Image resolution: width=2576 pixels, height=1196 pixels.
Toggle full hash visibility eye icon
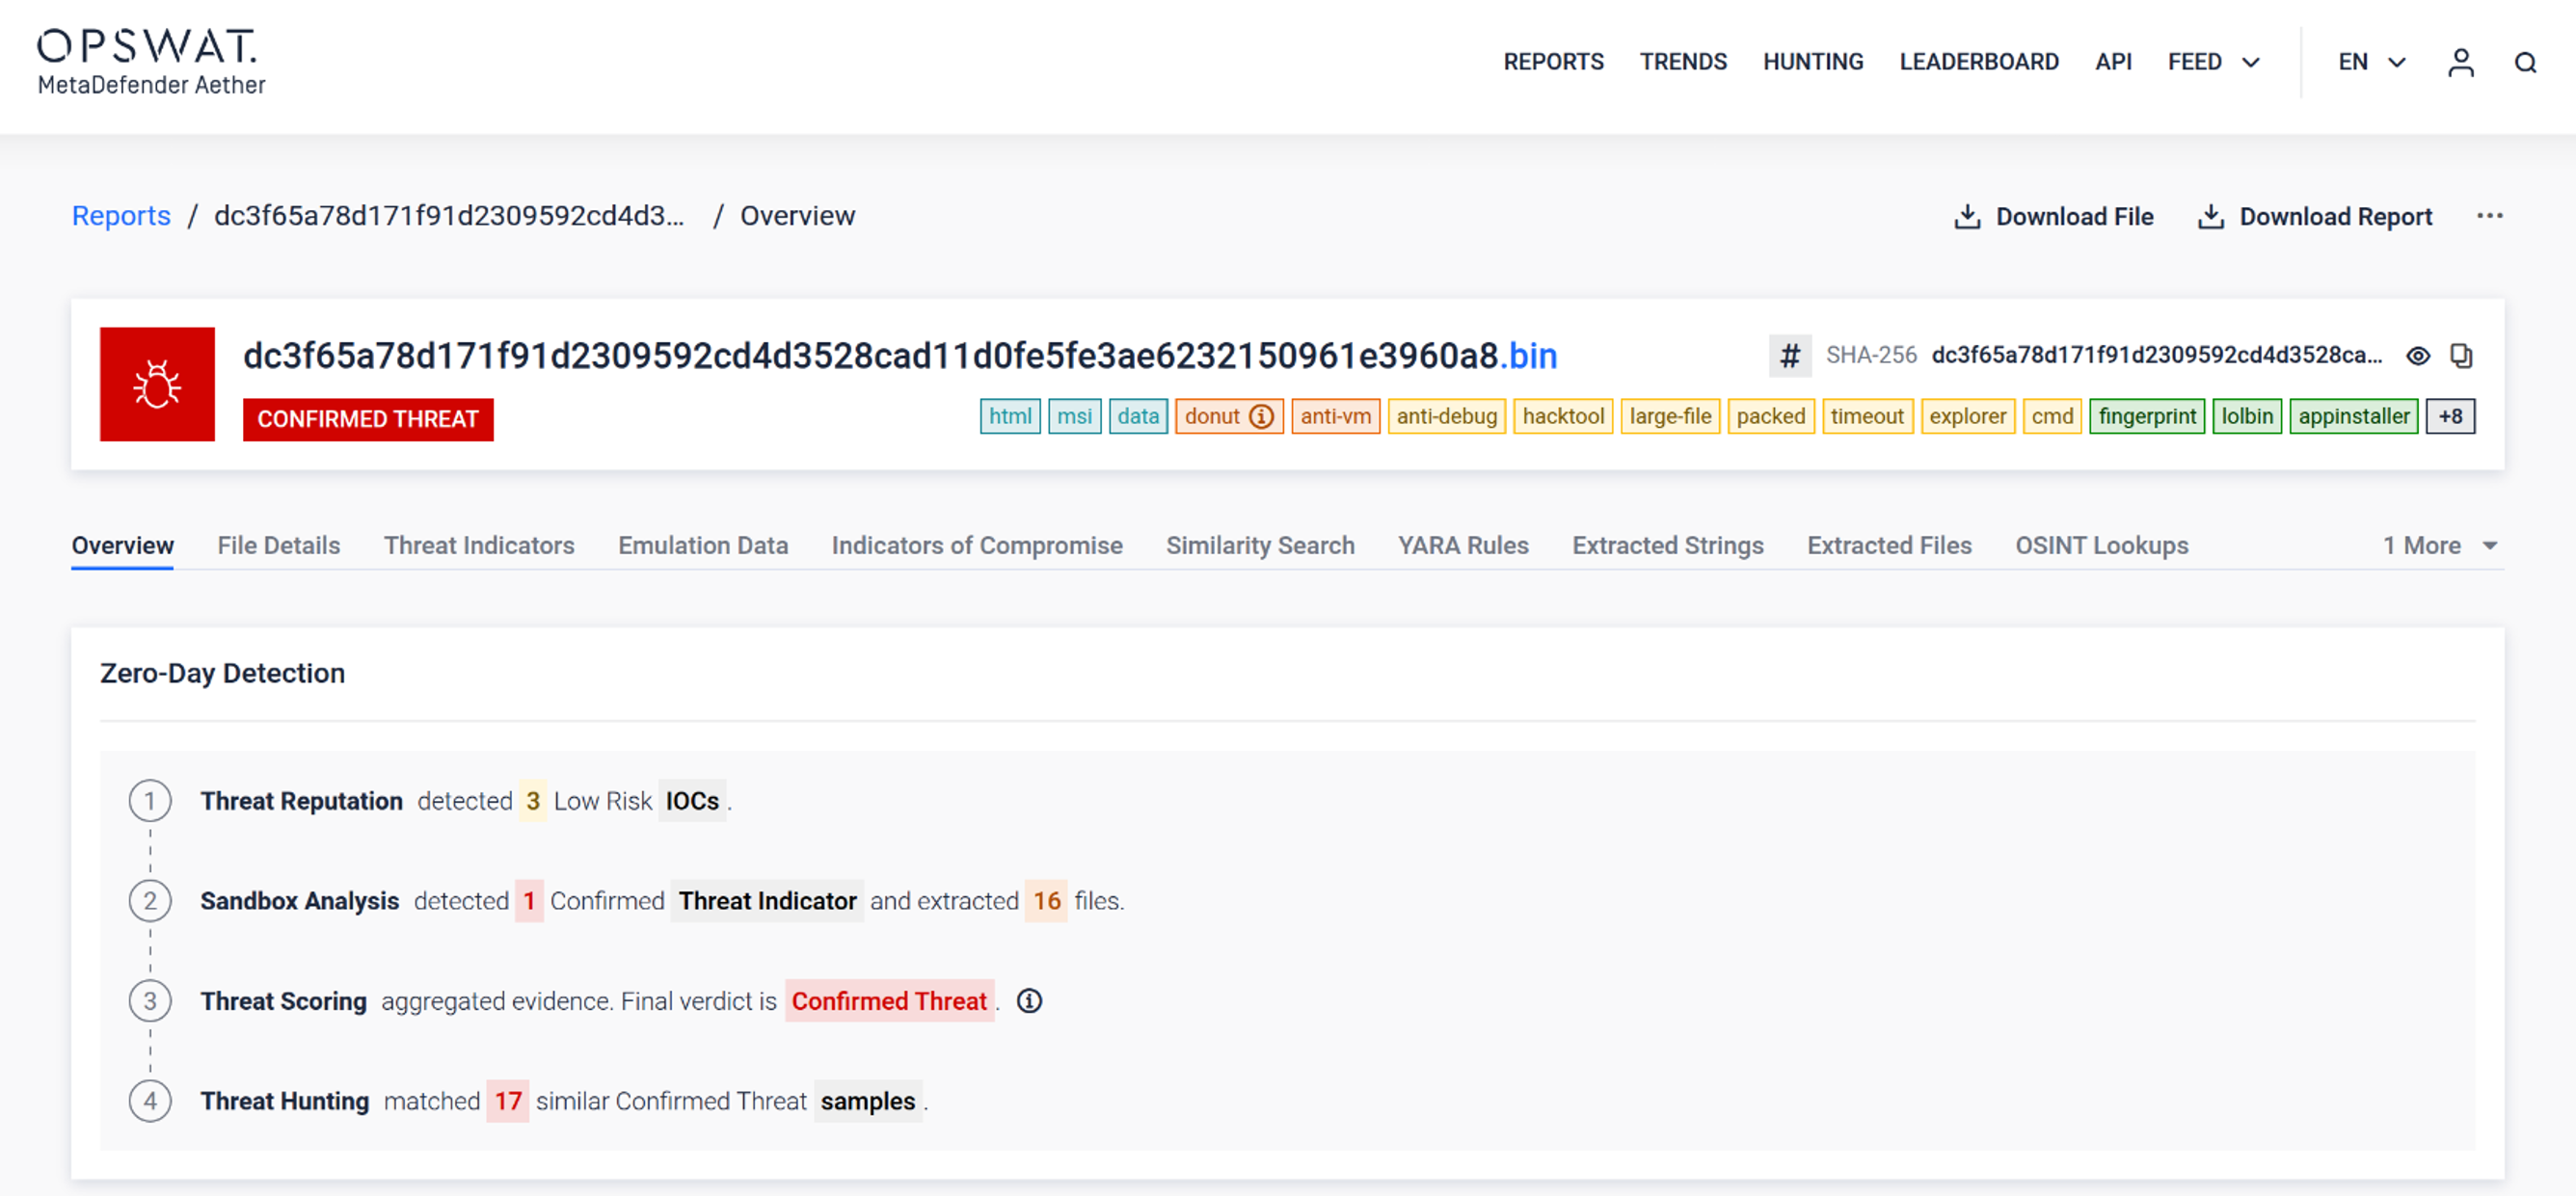click(x=2418, y=356)
